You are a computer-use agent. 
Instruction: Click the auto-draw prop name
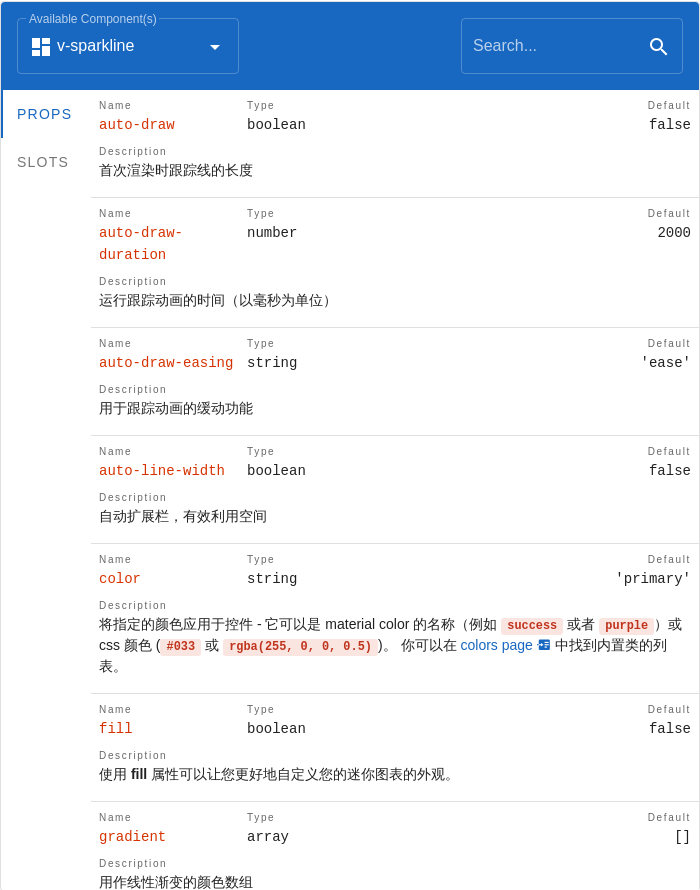[x=136, y=124]
